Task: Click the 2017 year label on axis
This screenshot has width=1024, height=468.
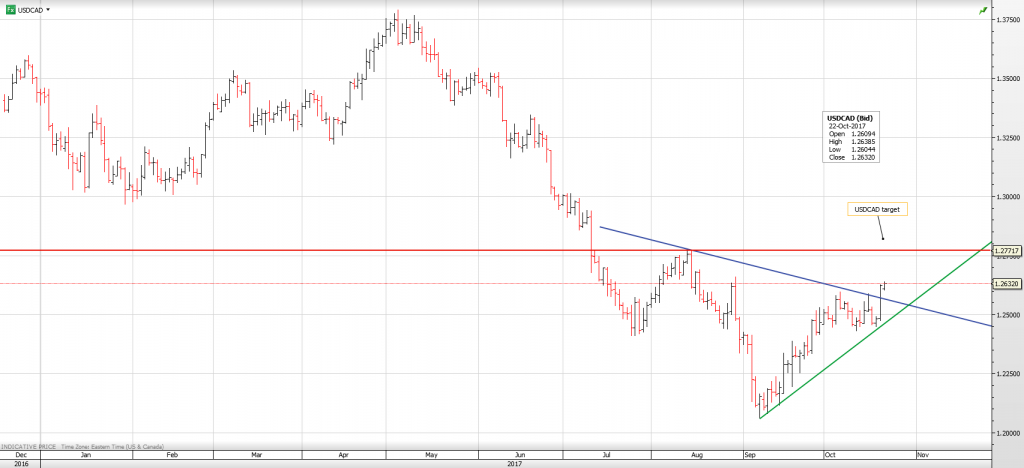Action: pos(516,463)
